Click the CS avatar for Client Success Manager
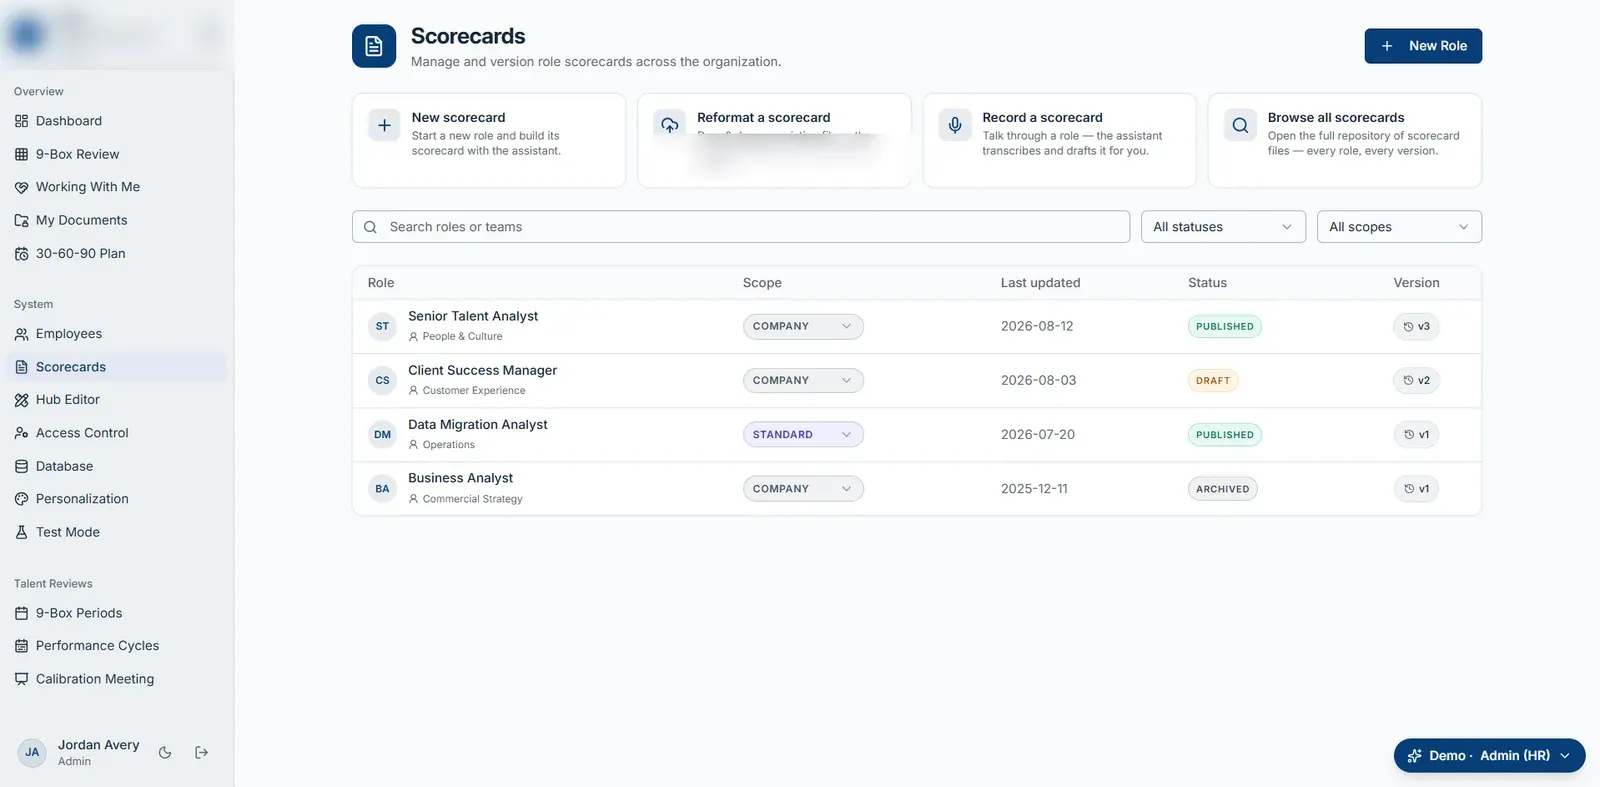This screenshot has height=787, width=1600. pyautogui.click(x=382, y=380)
